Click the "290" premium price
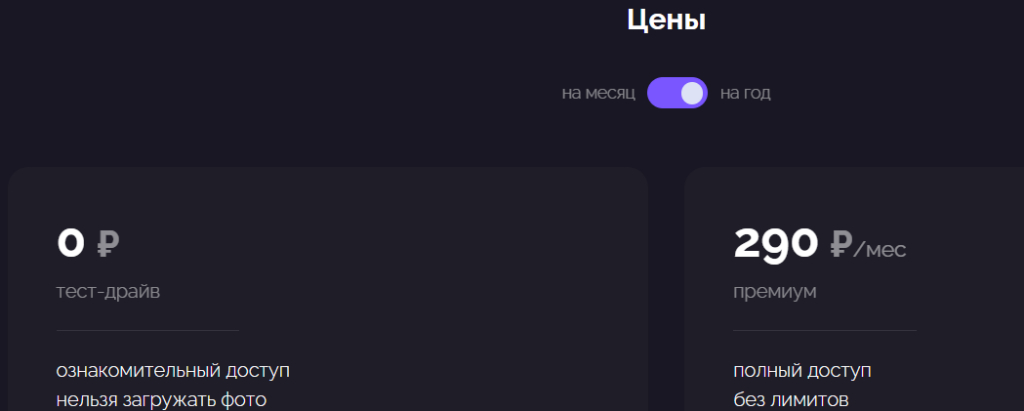The height and width of the screenshot is (411, 1024). (776, 243)
